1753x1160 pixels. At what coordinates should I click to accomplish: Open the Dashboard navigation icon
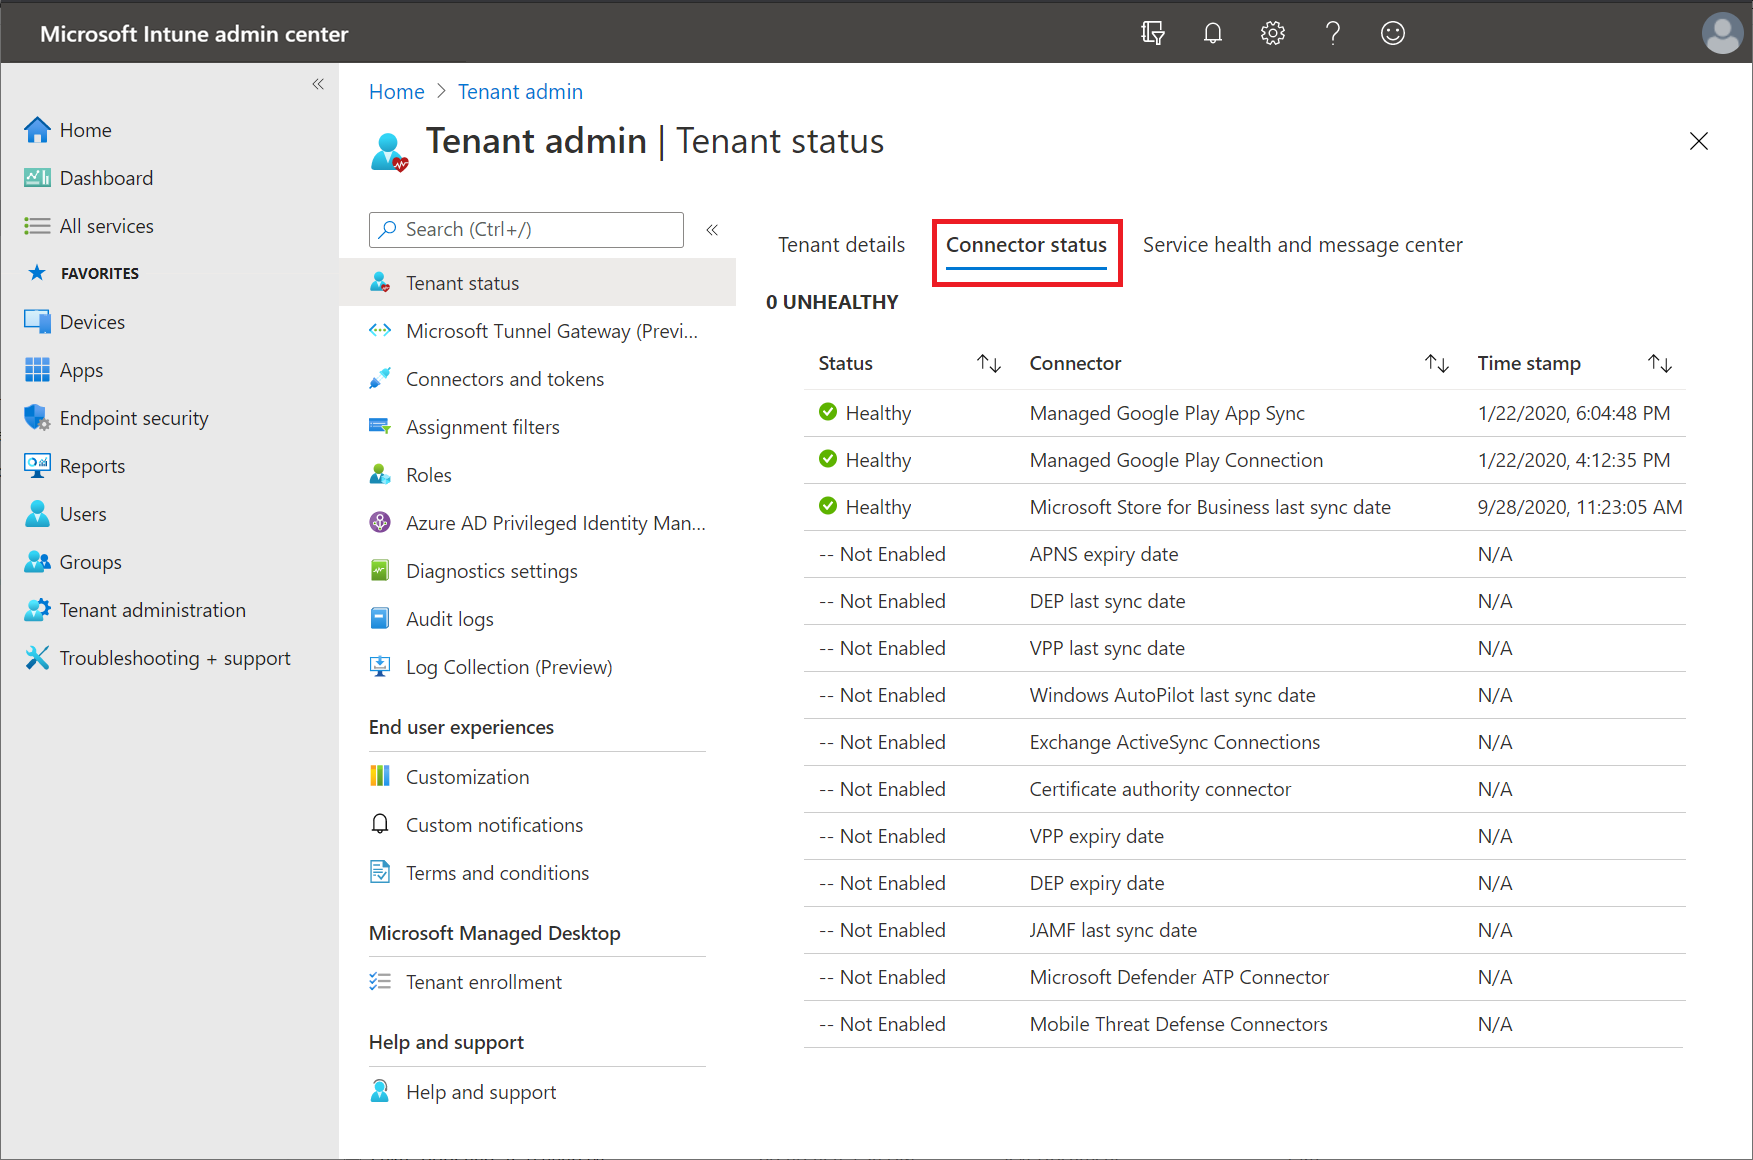[37, 178]
